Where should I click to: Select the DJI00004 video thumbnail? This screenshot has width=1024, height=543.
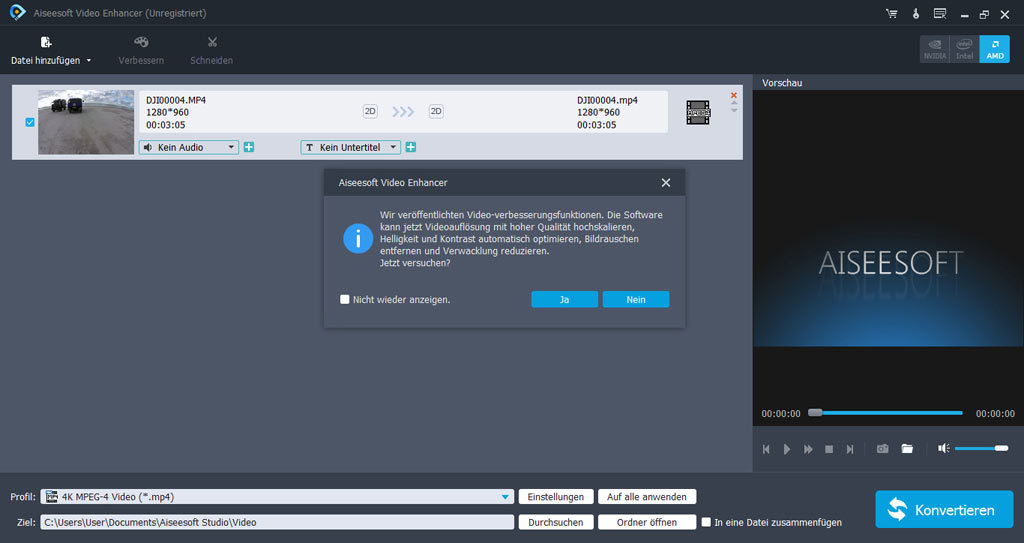click(86, 122)
